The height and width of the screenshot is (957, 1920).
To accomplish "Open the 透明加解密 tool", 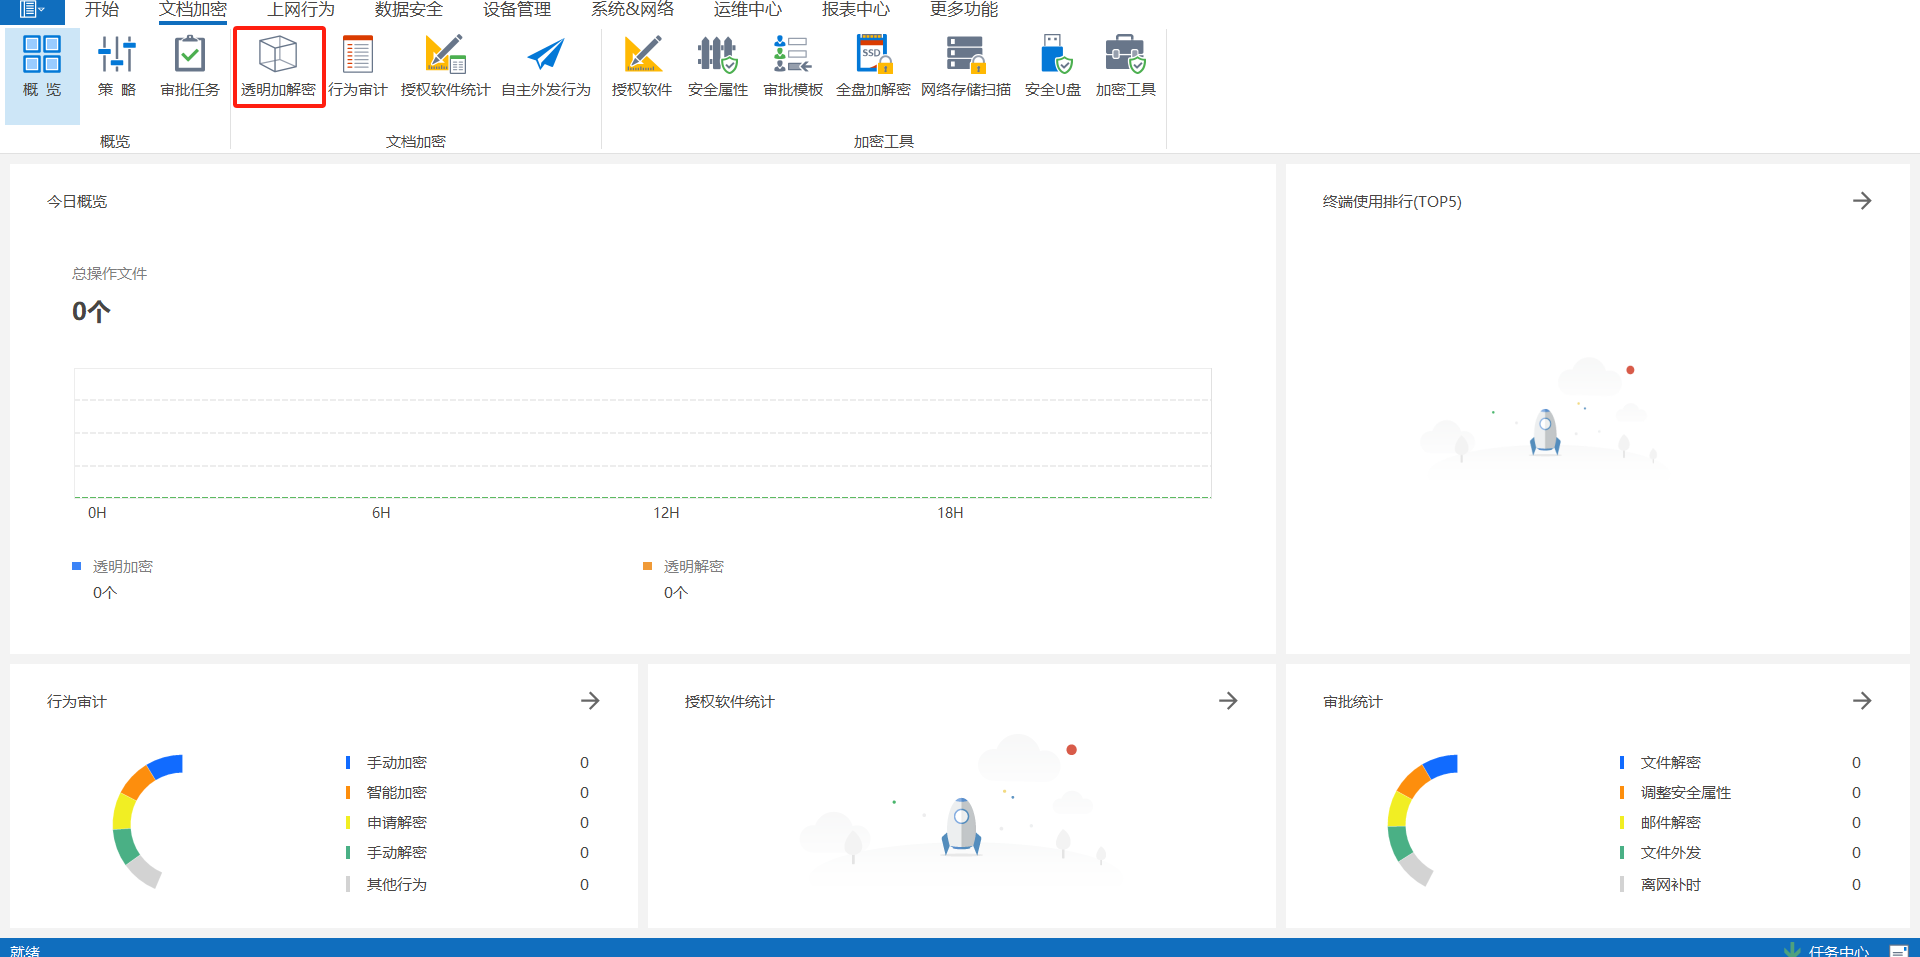I will point(278,66).
